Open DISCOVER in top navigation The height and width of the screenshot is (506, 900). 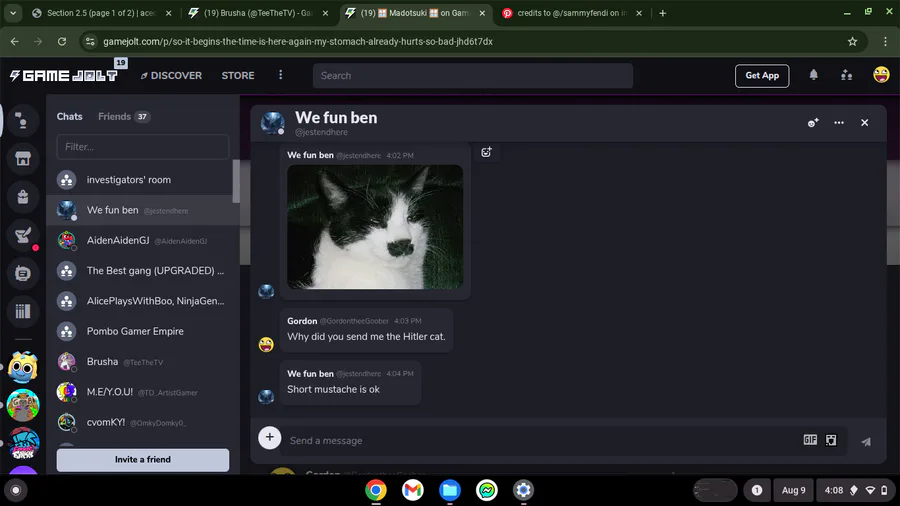(171, 76)
